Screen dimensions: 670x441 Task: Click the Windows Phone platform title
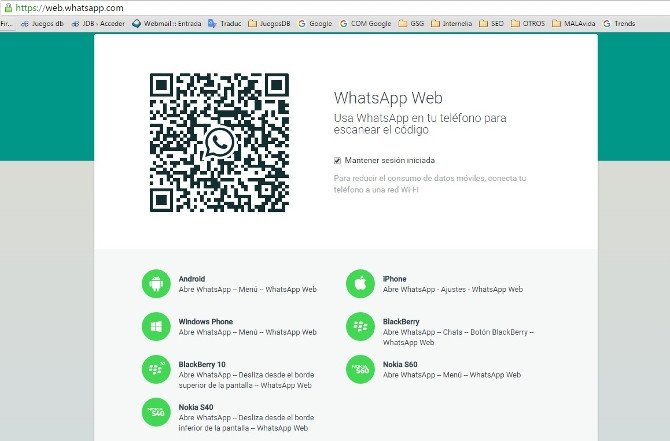click(x=206, y=321)
